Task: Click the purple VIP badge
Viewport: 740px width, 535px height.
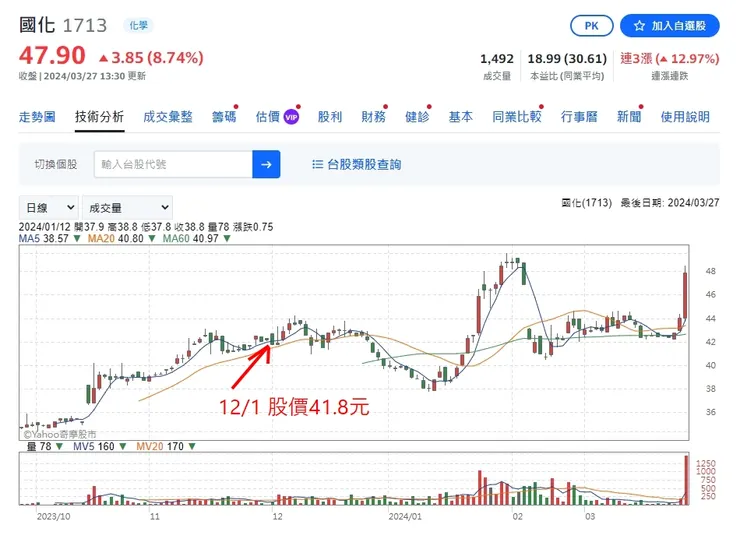Action: [x=291, y=117]
